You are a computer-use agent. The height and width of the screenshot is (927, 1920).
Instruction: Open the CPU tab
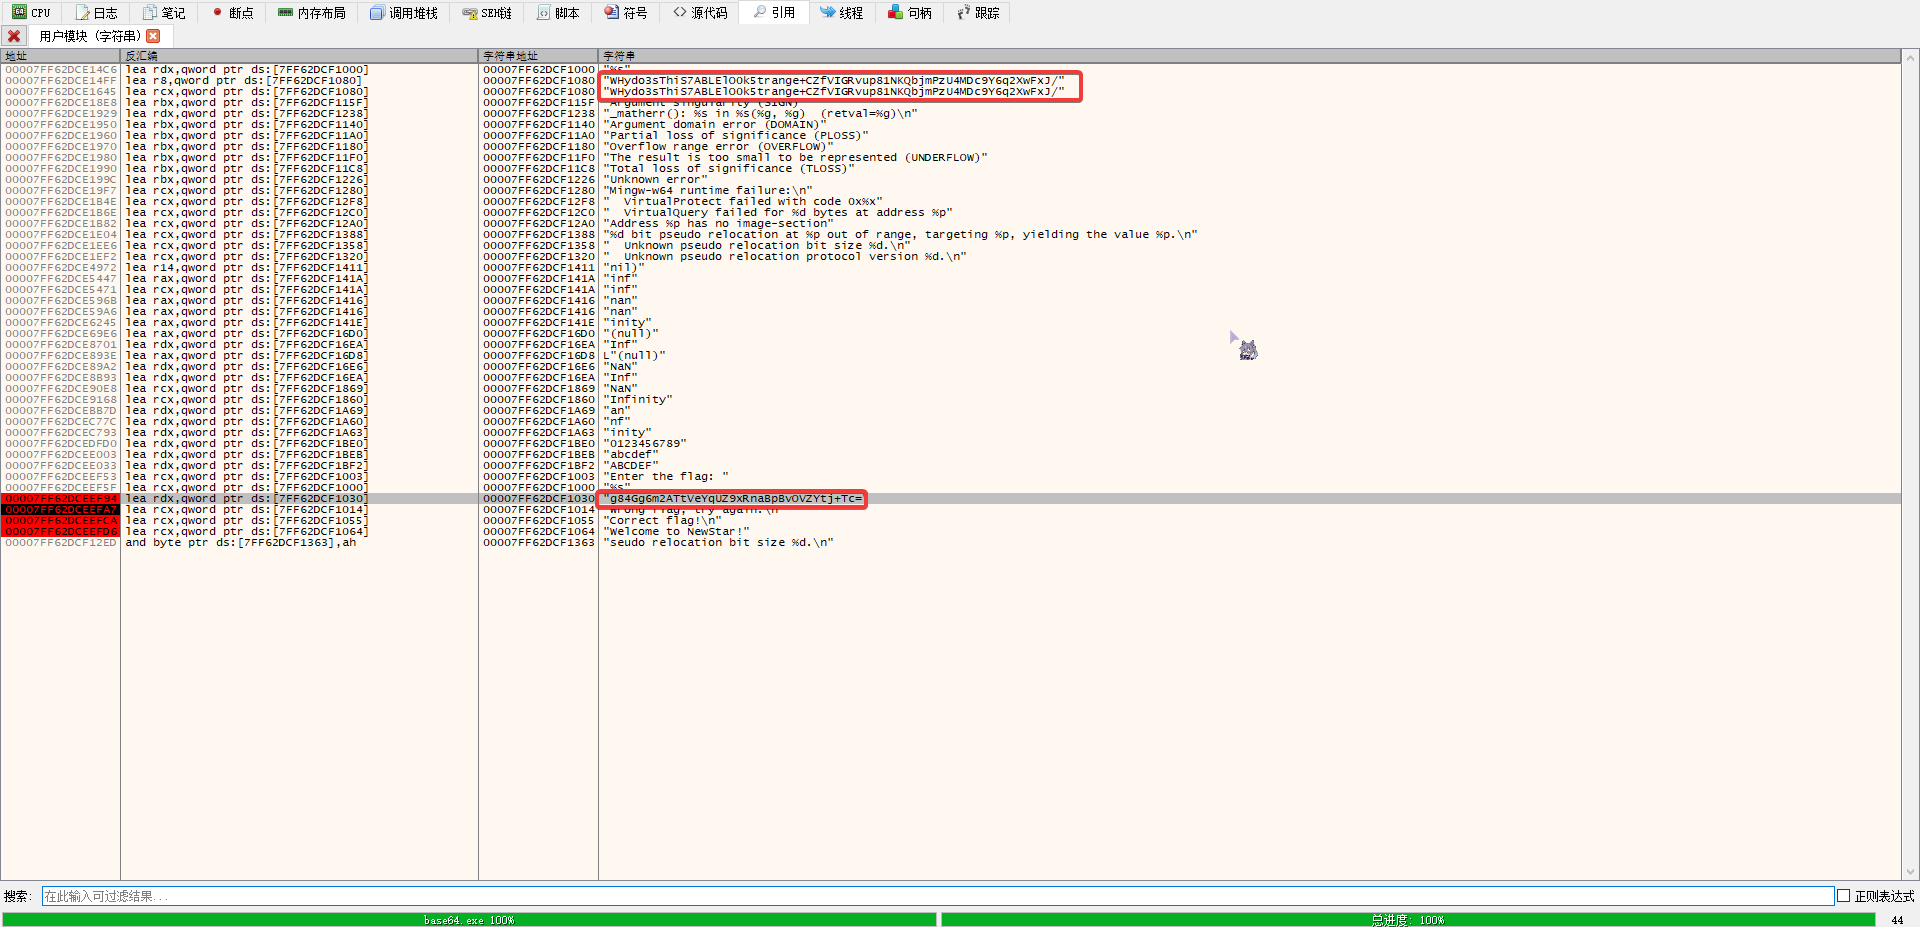coord(31,13)
